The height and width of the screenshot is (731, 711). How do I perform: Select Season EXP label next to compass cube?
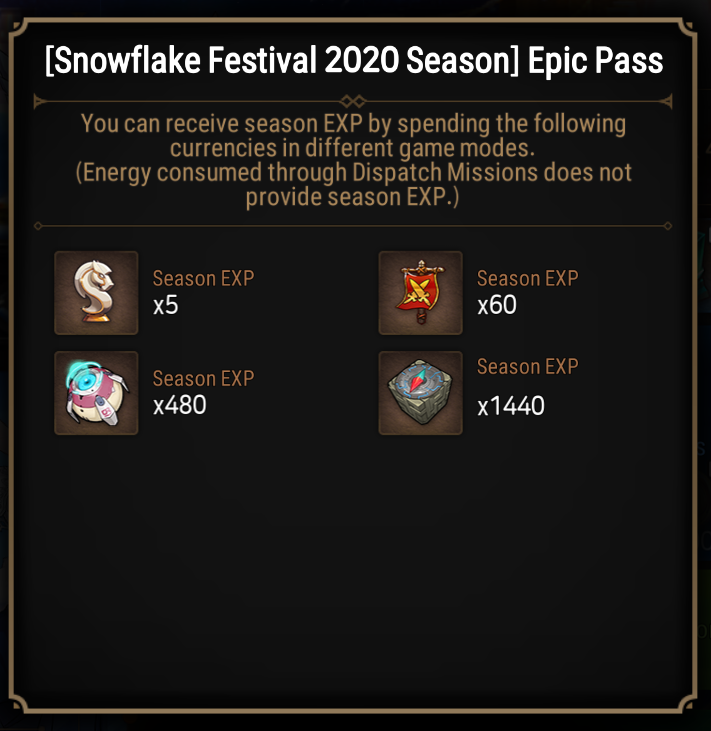click(528, 366)
